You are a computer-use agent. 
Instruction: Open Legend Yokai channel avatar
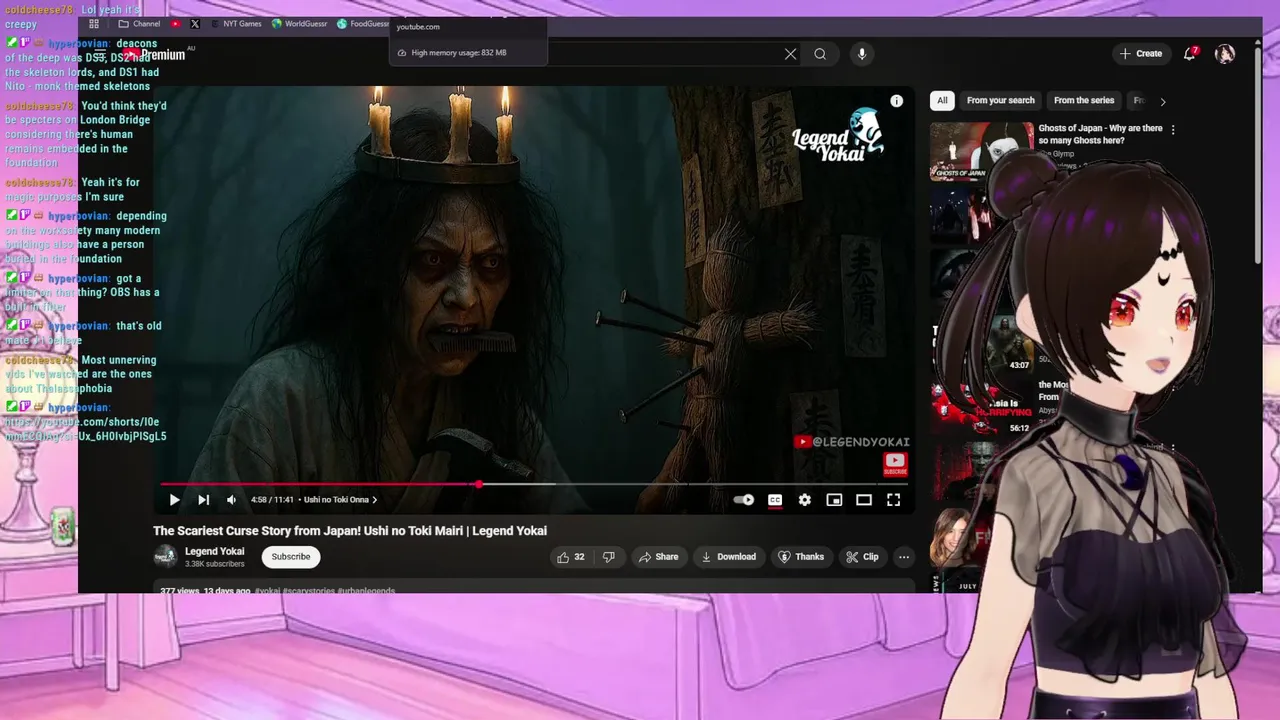coord(165,557)
